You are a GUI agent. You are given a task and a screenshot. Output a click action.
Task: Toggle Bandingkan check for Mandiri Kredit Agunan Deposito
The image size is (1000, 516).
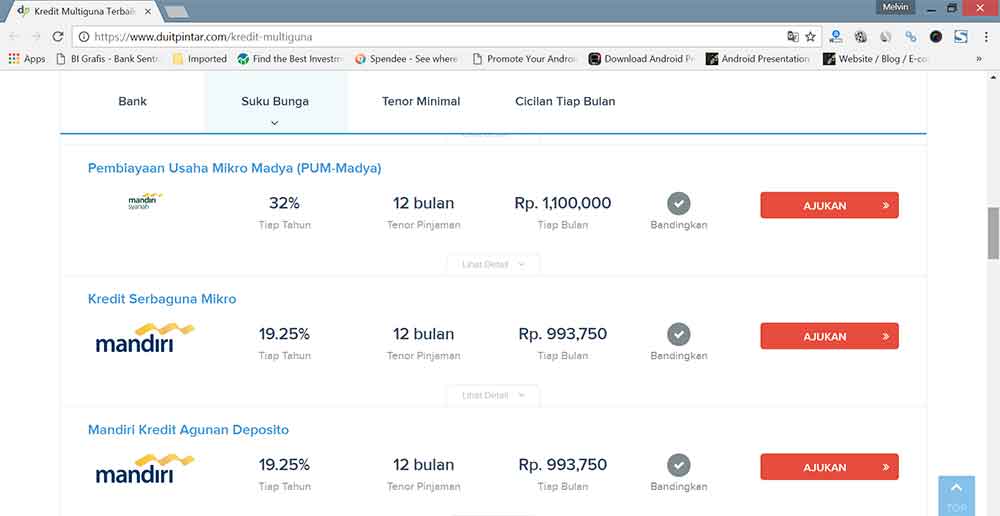coord(679,466)
